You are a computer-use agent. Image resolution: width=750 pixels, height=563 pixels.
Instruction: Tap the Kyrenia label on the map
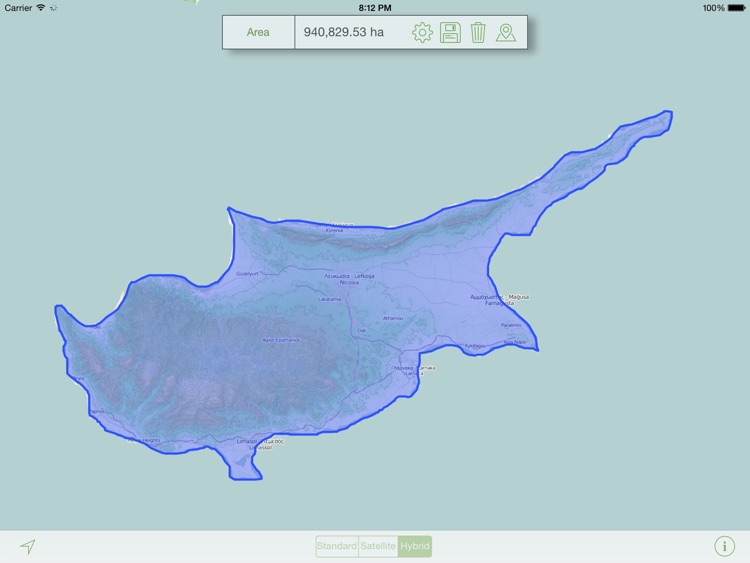pyautogui.click(x=334, y=231)
